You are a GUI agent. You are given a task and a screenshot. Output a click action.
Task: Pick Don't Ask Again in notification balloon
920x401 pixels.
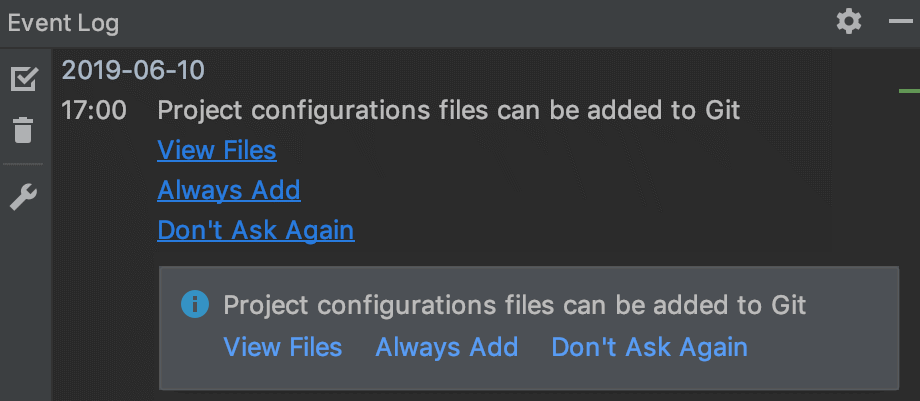(649, 347)
